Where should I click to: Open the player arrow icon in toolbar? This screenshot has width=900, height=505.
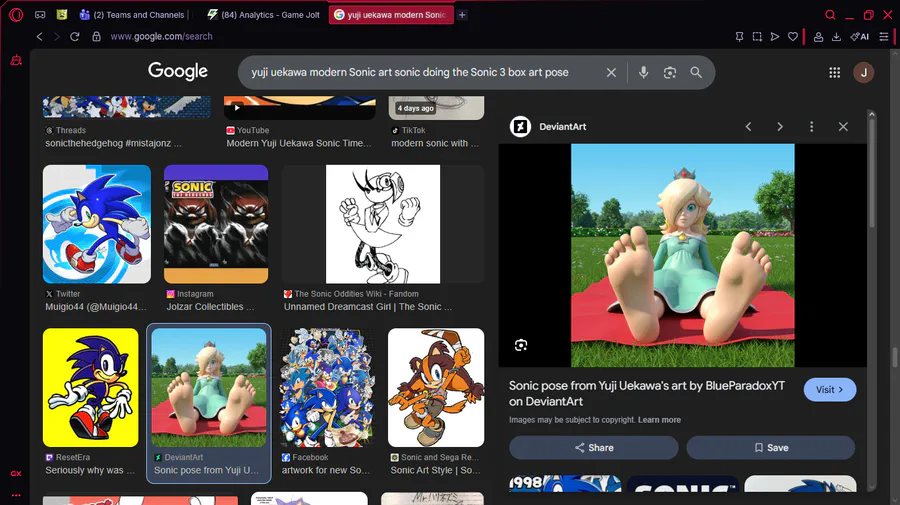pyautogui.click(x=775, y=37)
